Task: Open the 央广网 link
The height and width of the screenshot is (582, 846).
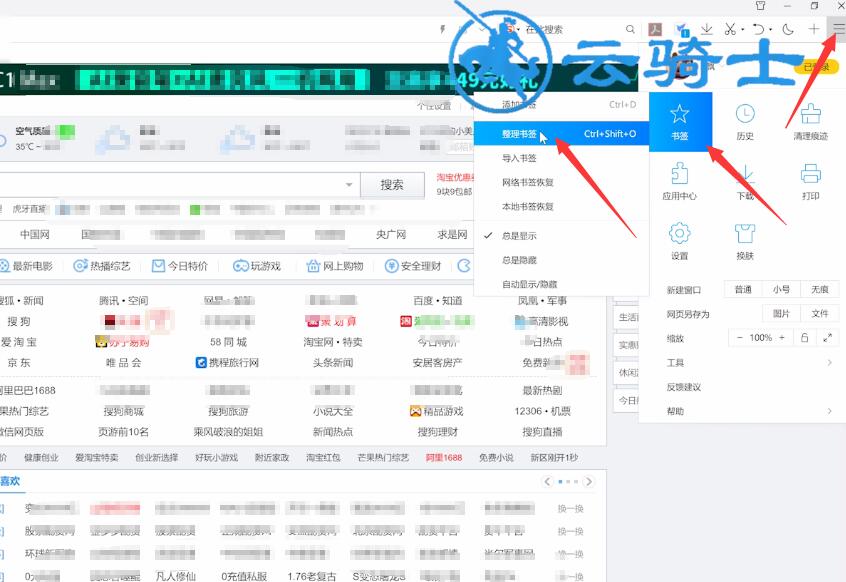Action: click(391, 235)
